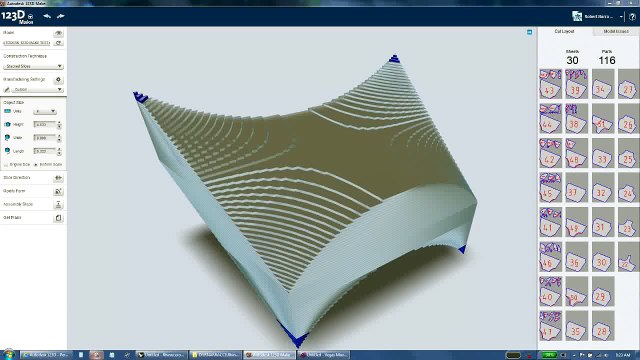Viewport: 640px width, 360px height.
Task: Switch to the Model Issues tab
Action: [616, 31]
